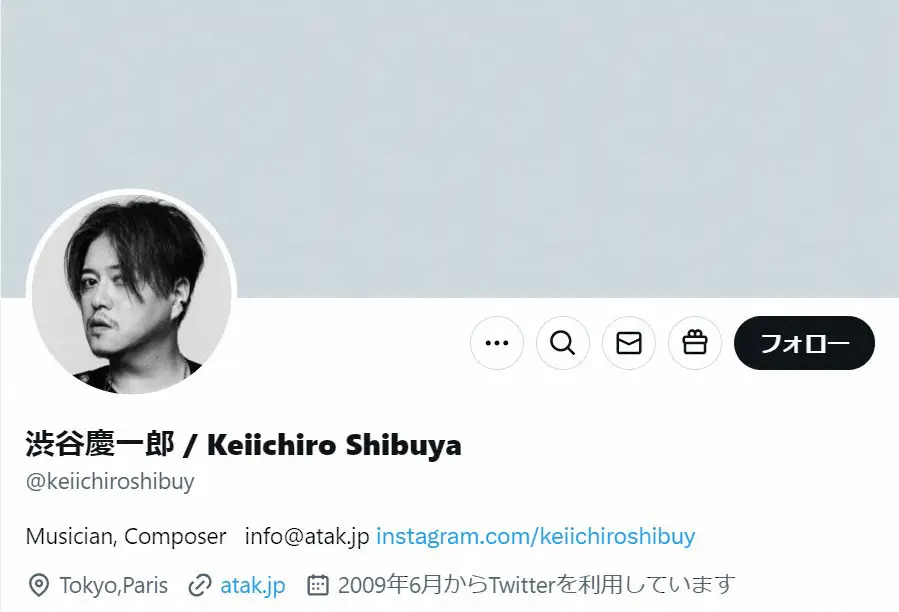The image size is (899, 612).
Task: Click the gift box icon
Action: (694, 343)
